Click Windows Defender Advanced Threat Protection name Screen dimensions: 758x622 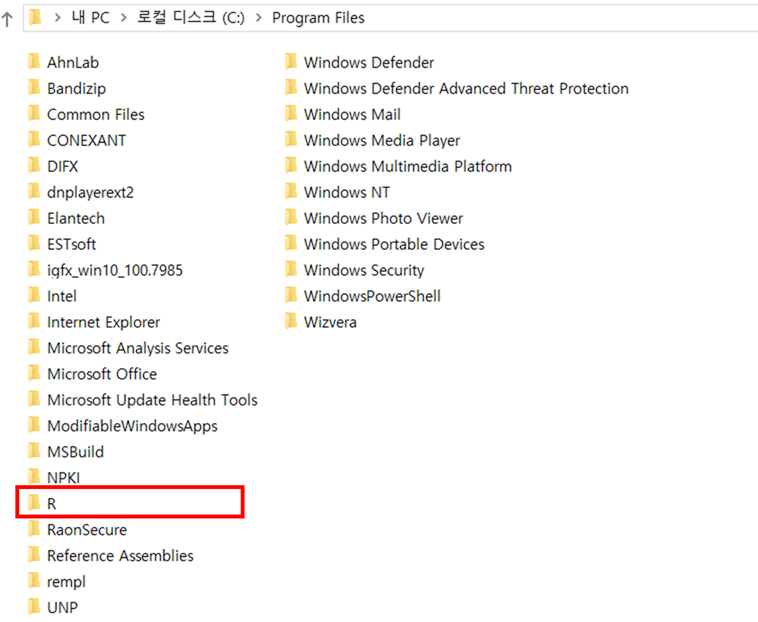pyautogui.click(x=466, y=88)
